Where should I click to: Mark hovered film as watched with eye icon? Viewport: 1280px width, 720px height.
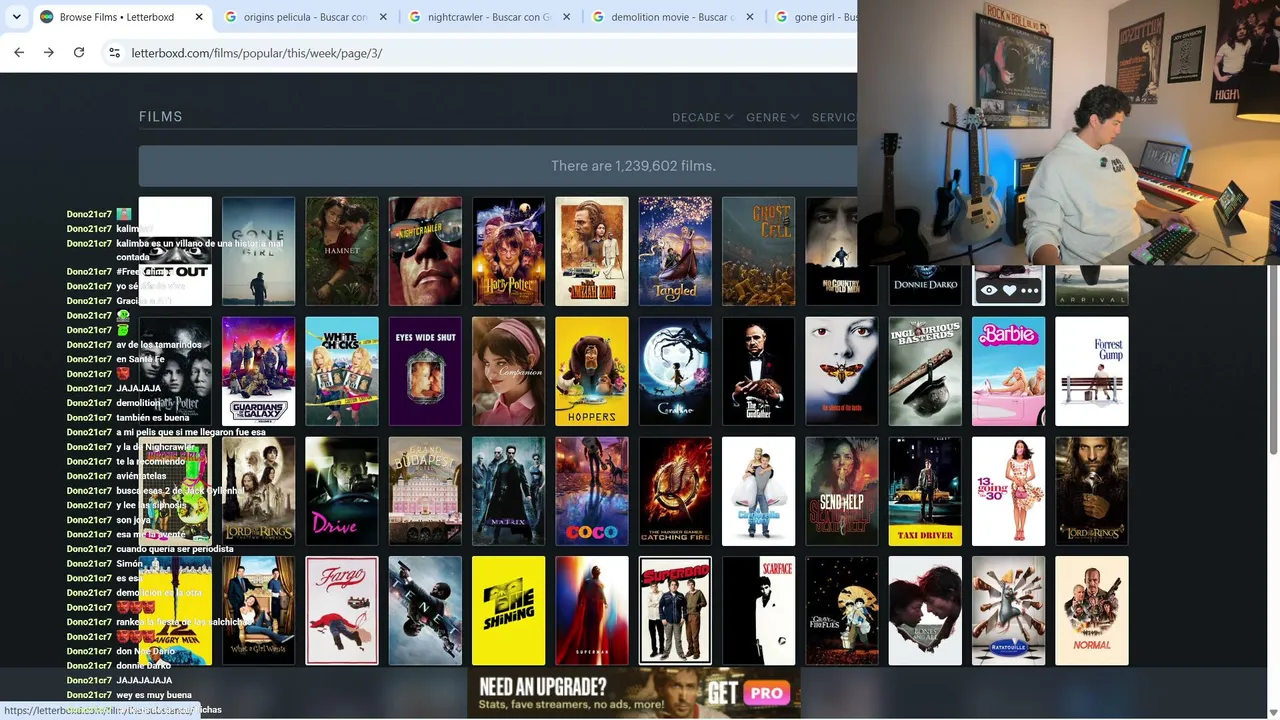click(x=989, y=291)
